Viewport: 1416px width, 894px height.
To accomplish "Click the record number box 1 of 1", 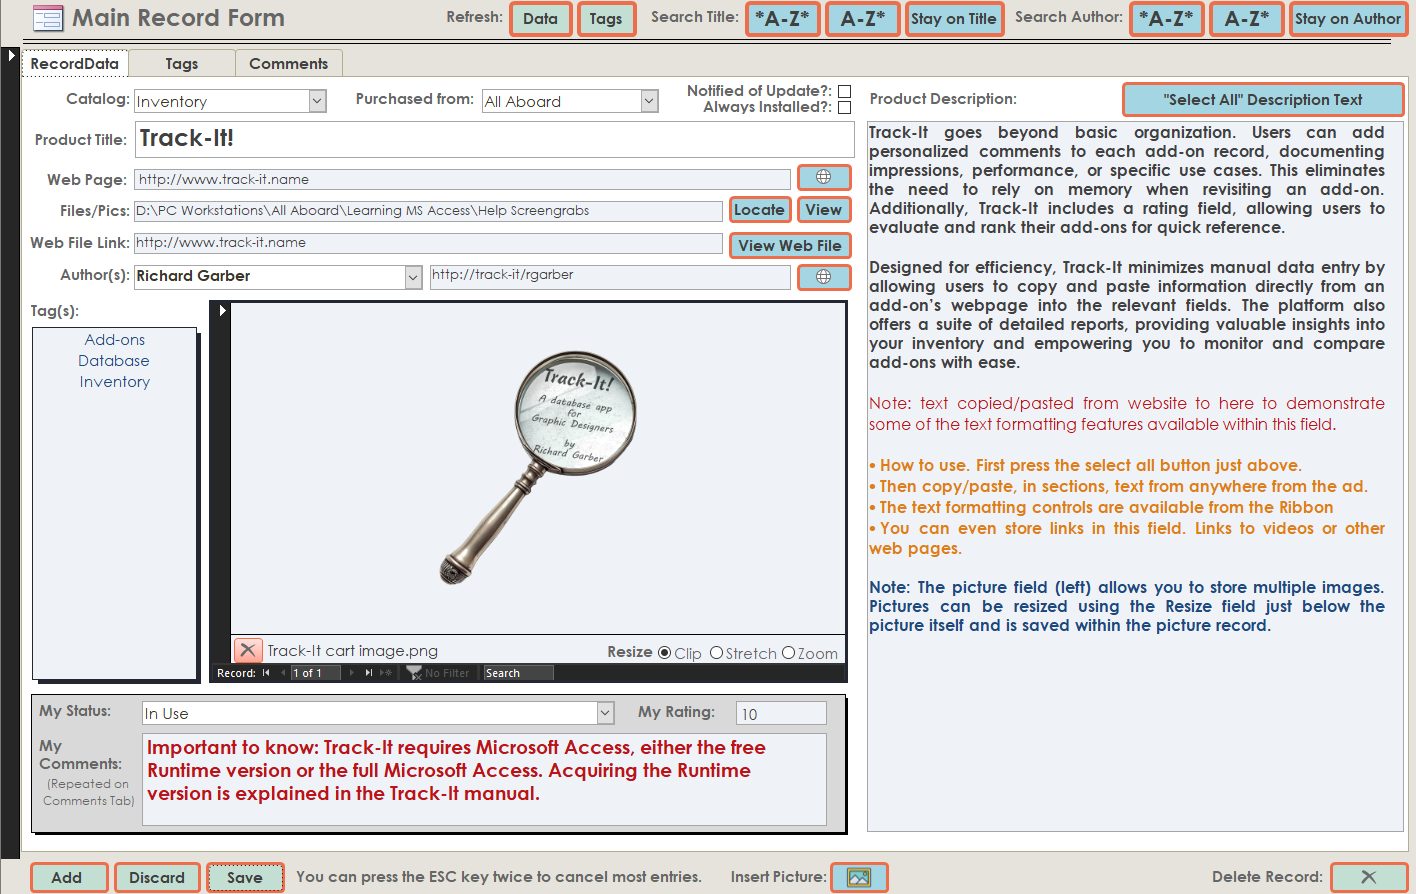I will (314, 673).
